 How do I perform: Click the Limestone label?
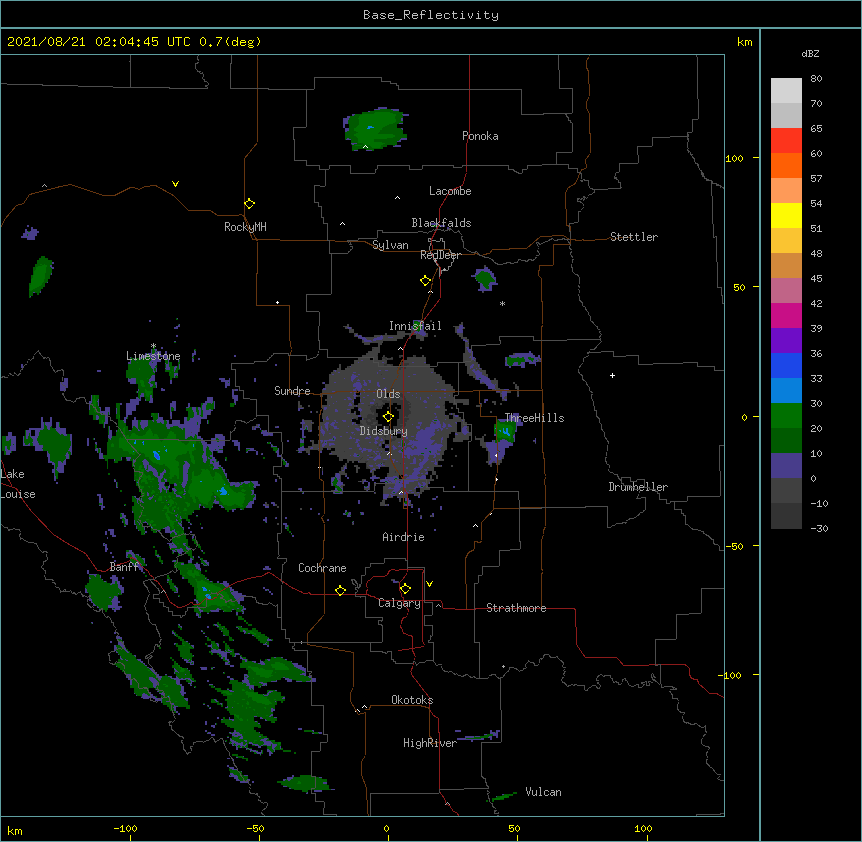[153, 356]
